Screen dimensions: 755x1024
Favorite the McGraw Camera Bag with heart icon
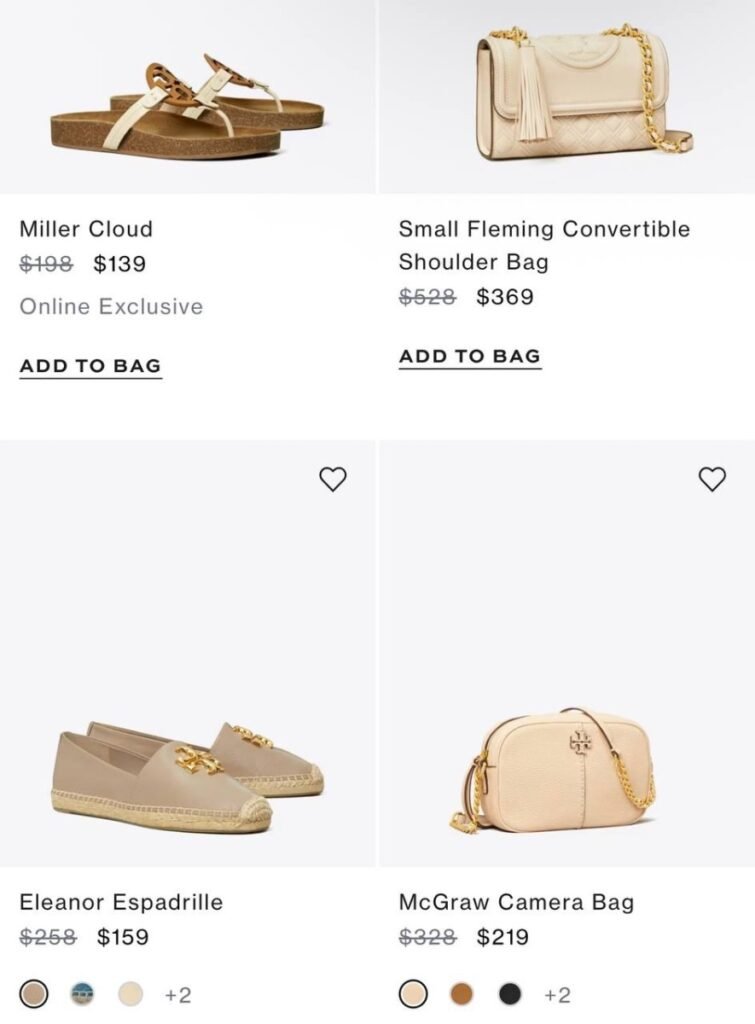tap(712, 479)
